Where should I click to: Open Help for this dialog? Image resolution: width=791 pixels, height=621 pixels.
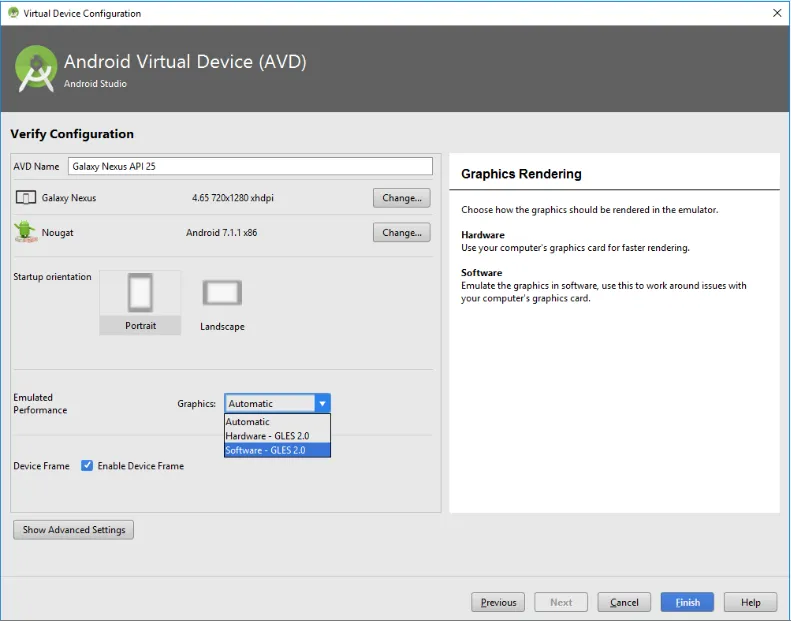(x=750, y=602)
